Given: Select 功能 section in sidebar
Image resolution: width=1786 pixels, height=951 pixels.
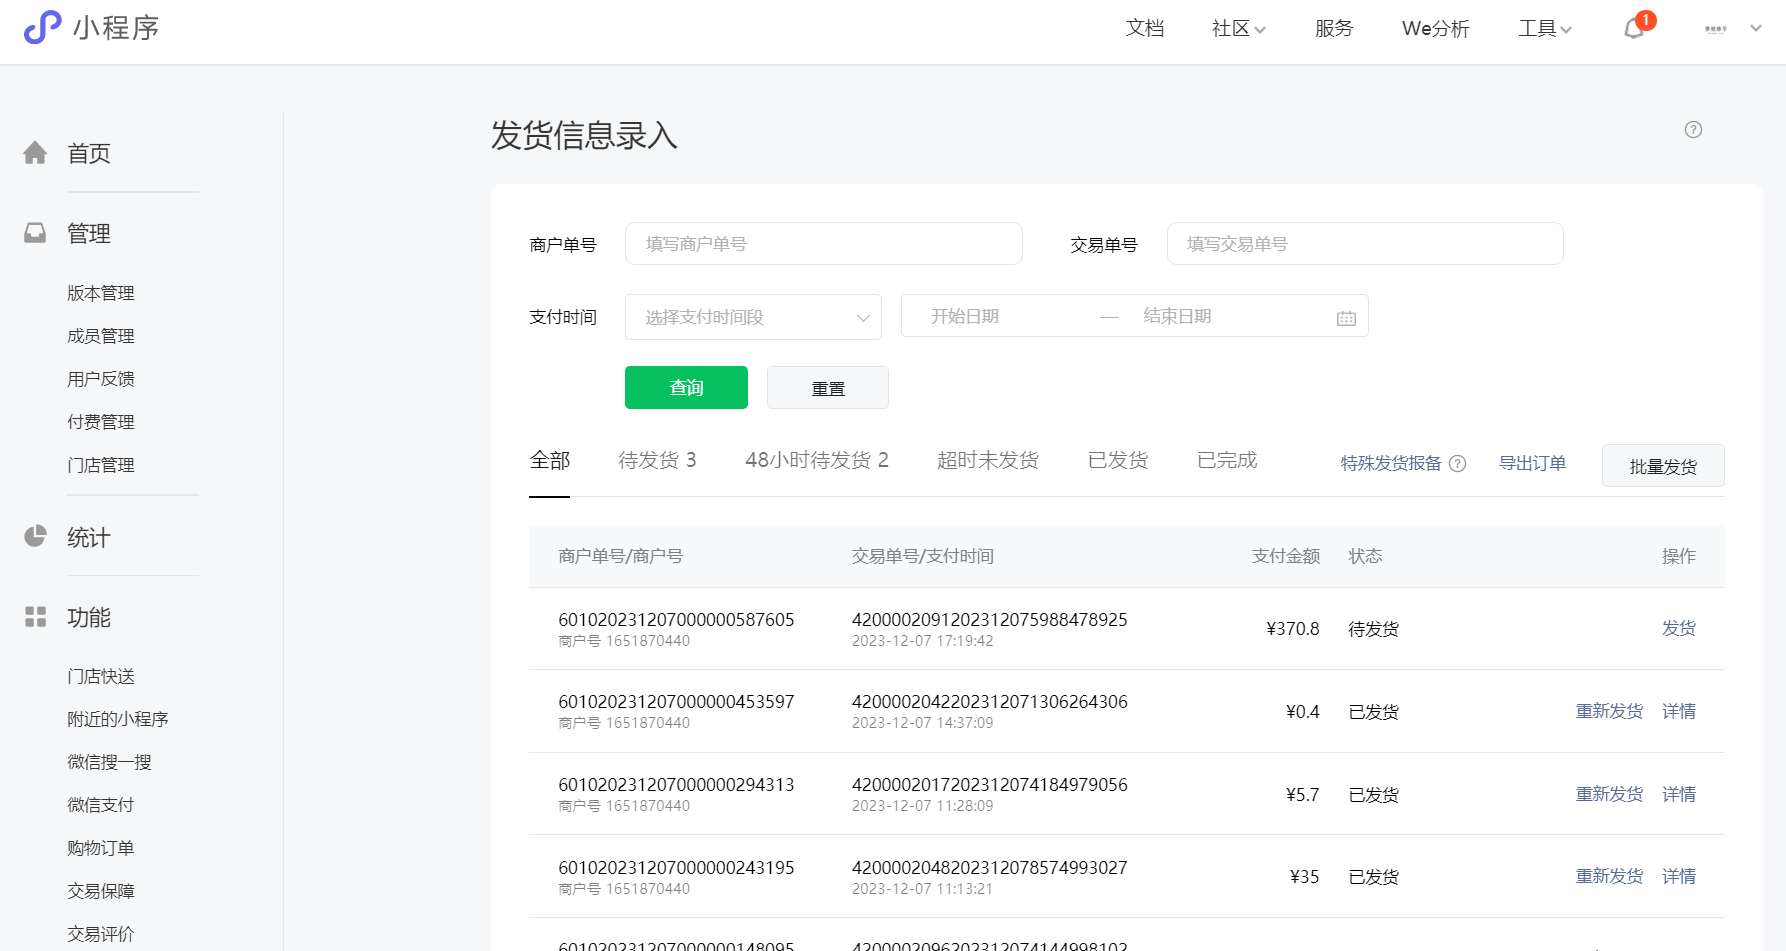Looking at the screenshot, I should [x=88, y=617].
